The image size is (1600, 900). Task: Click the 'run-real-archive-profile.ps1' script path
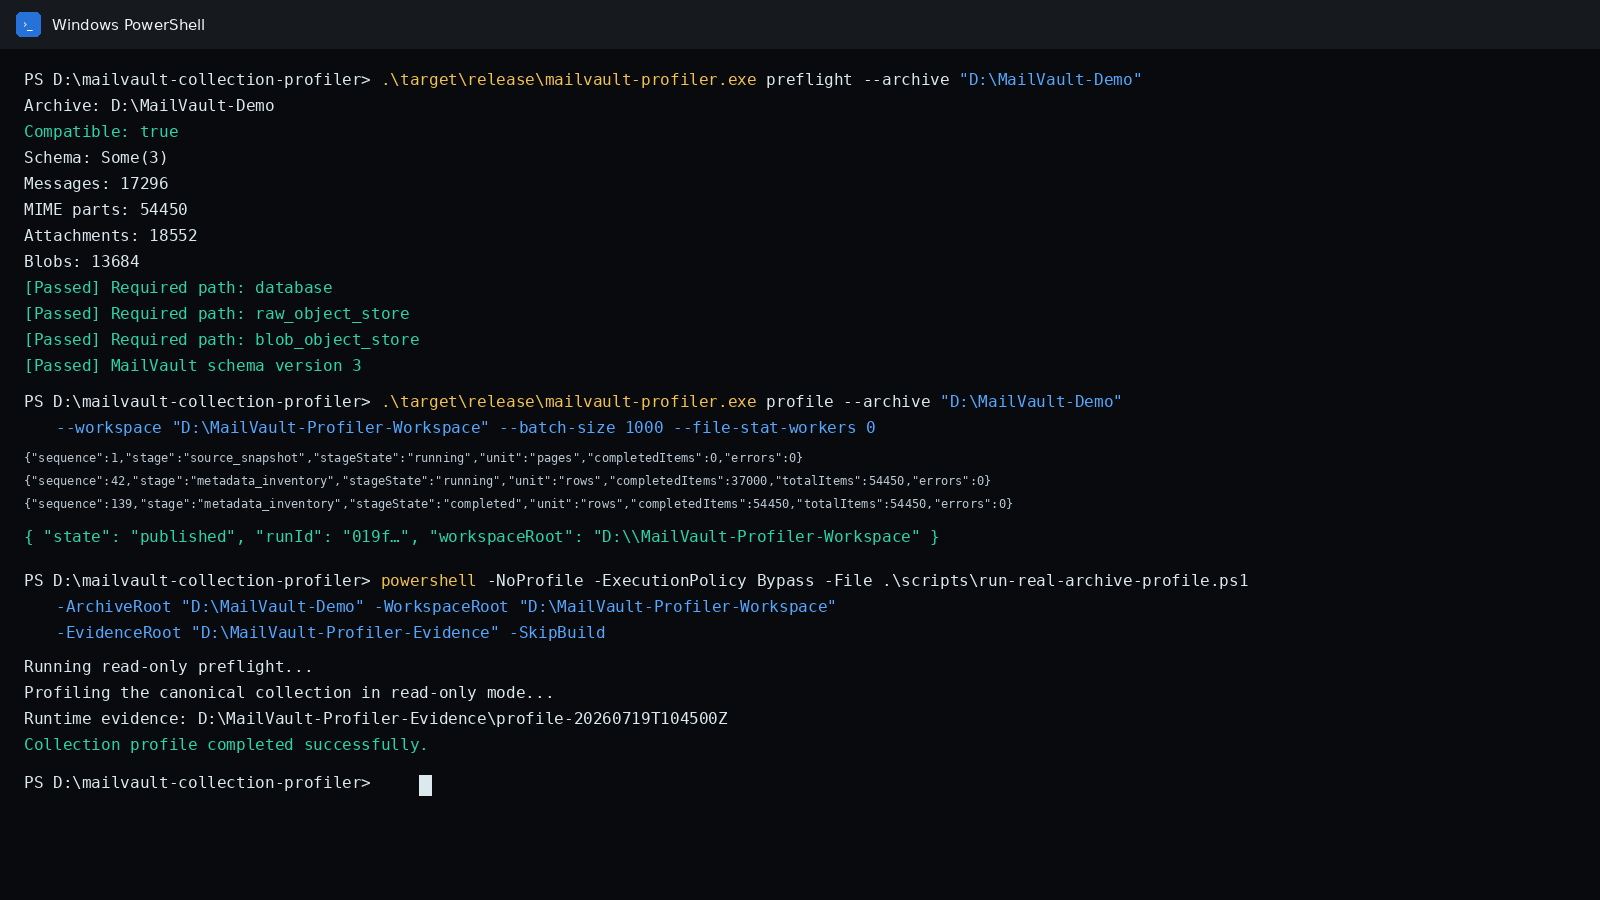click(x=1065, y=581)
